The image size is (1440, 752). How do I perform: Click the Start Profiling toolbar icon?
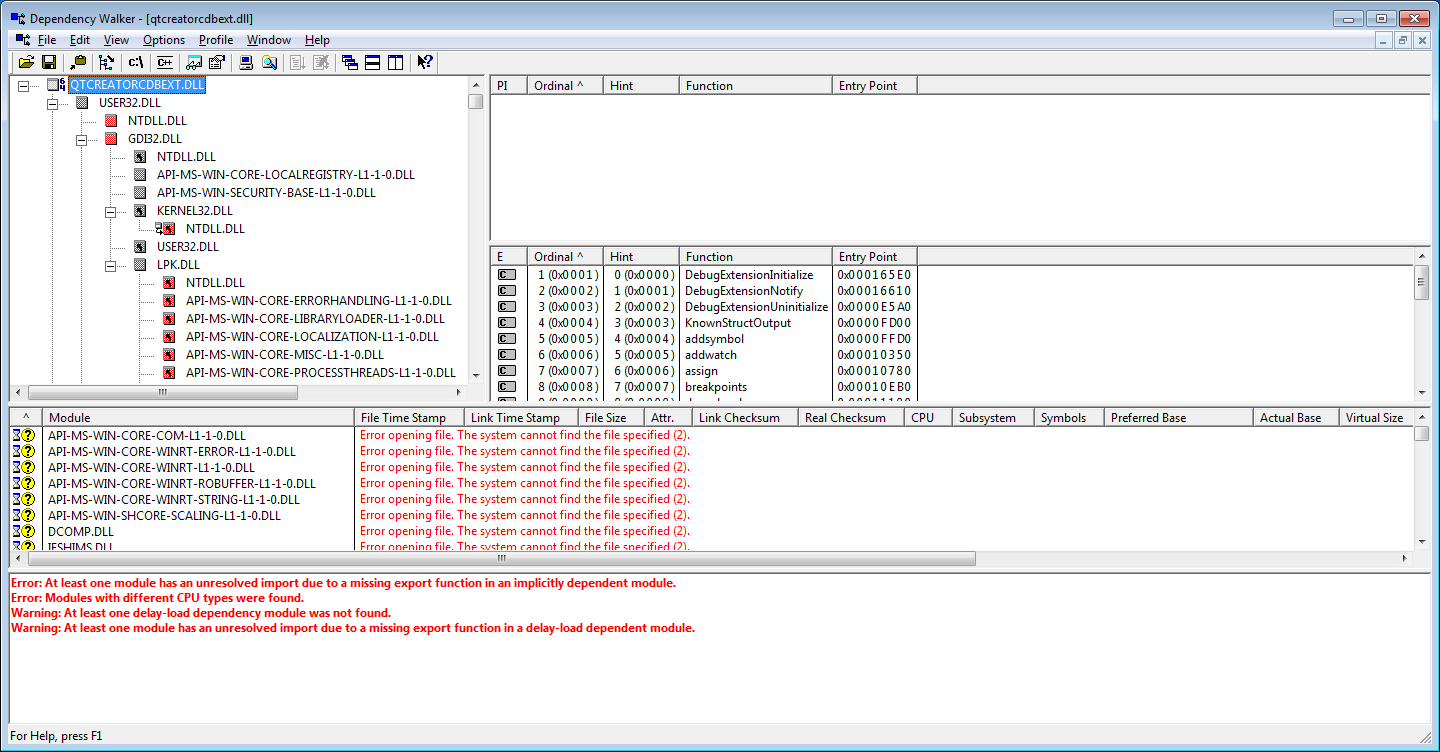point(298,62)
